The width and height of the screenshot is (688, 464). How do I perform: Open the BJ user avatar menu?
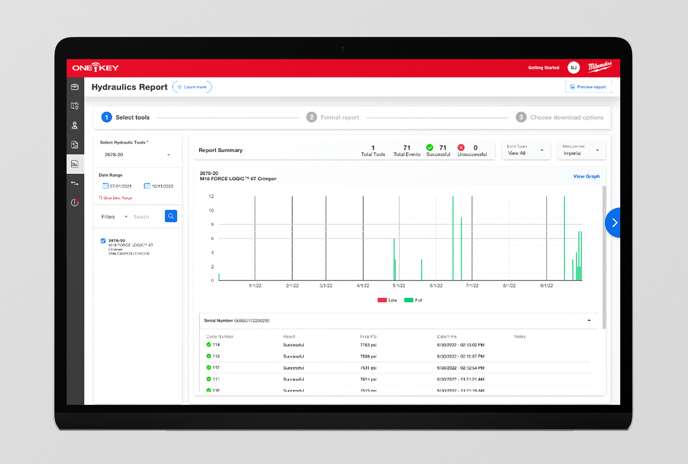(x=573, y=68)
